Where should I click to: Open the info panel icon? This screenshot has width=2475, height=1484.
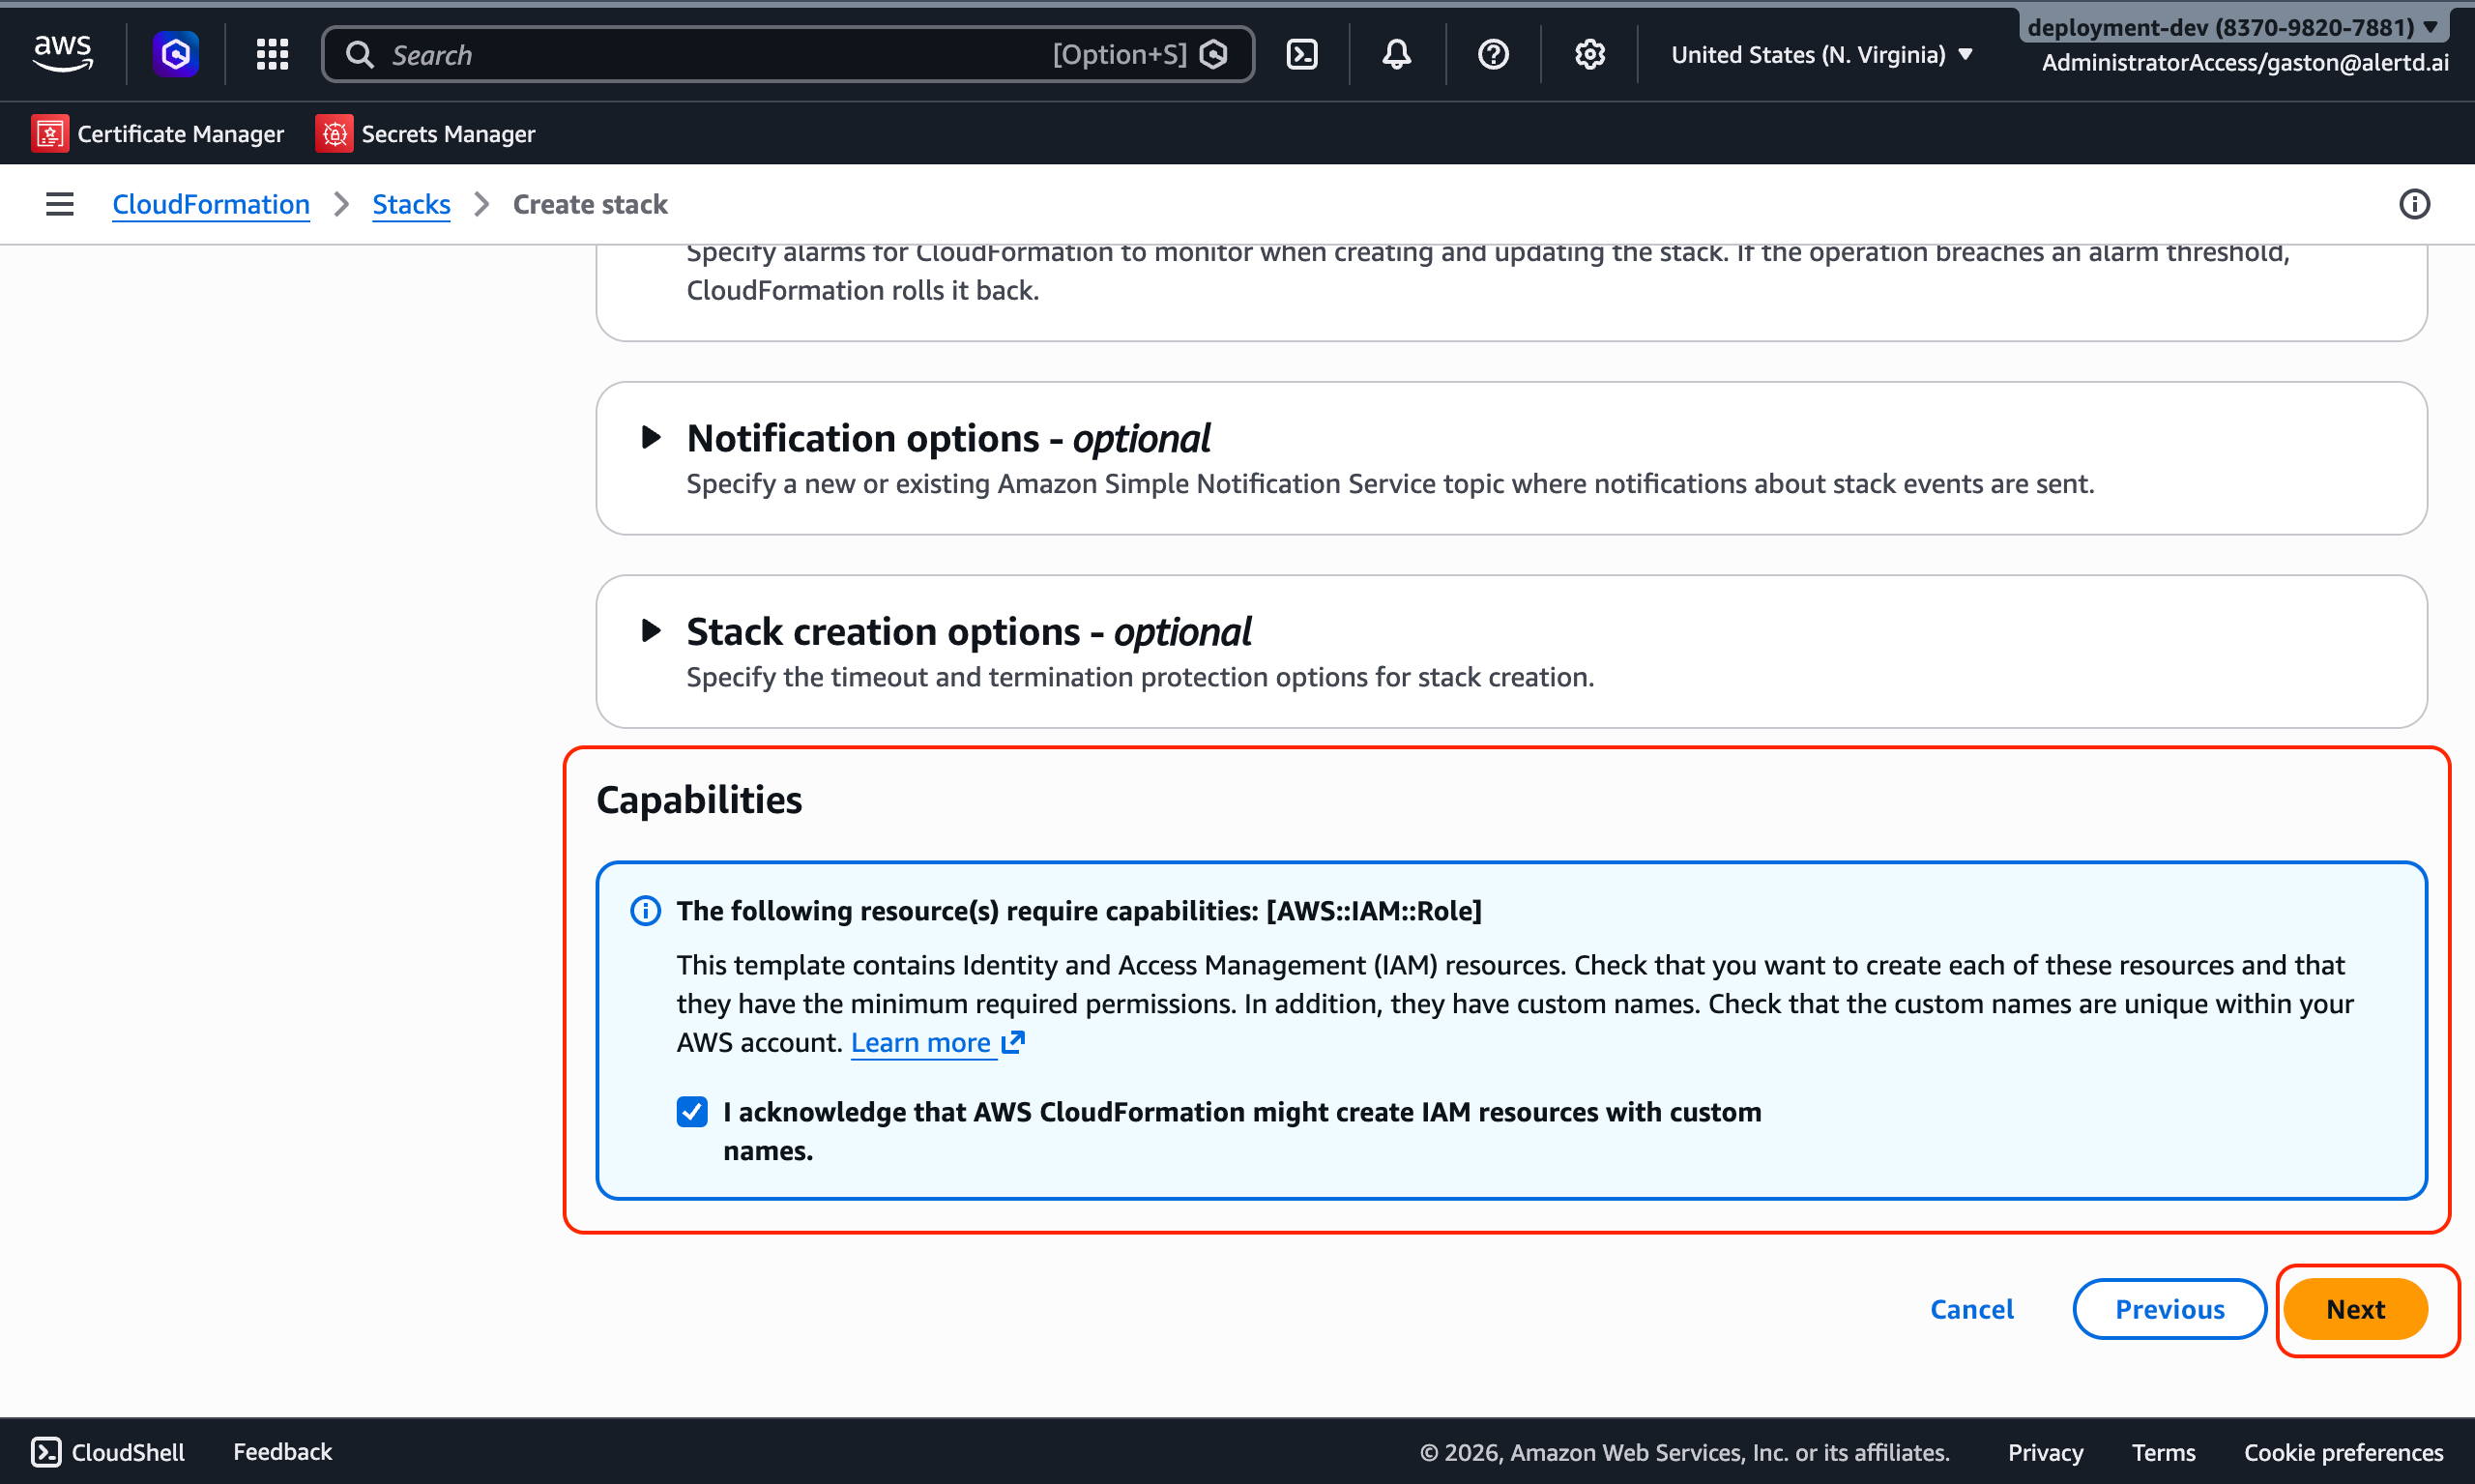point(2414,204)
